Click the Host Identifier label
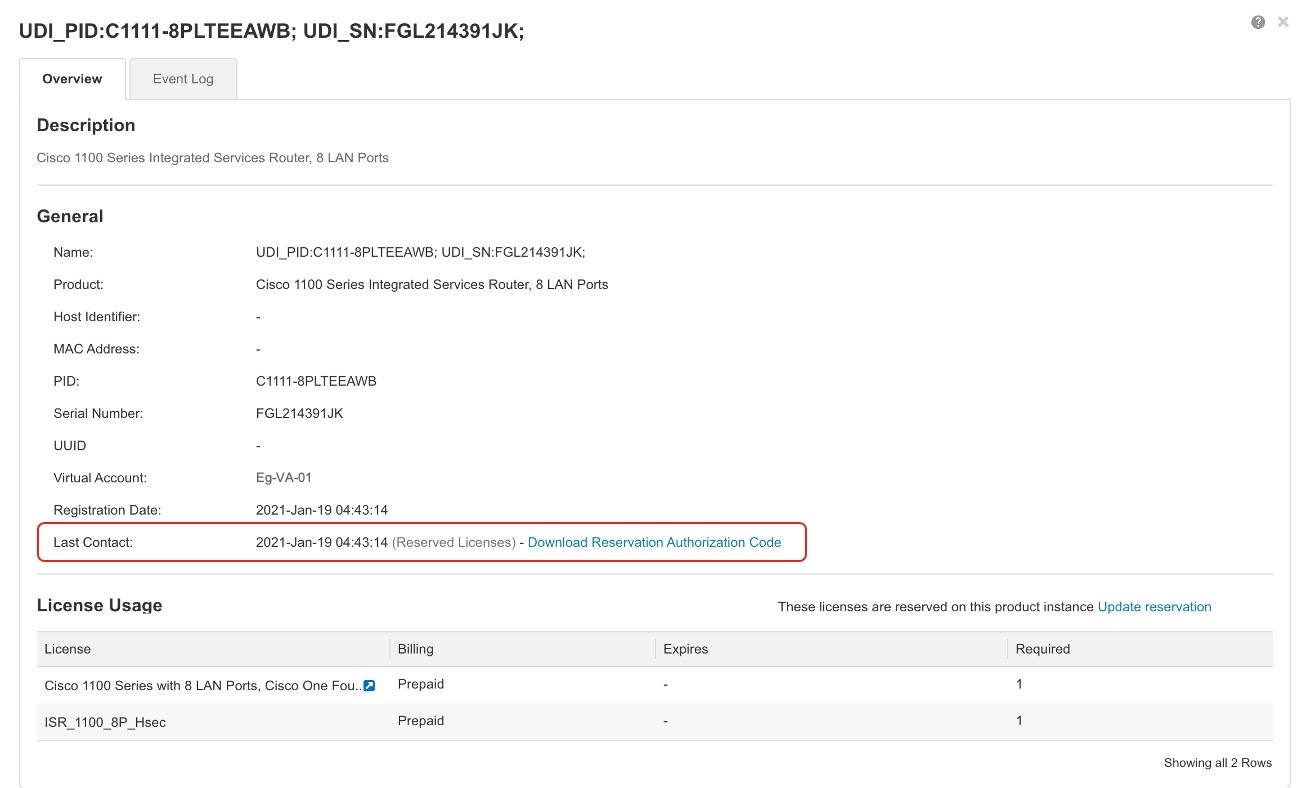This screenshot has height=788, width=1311. coord(97,317)
